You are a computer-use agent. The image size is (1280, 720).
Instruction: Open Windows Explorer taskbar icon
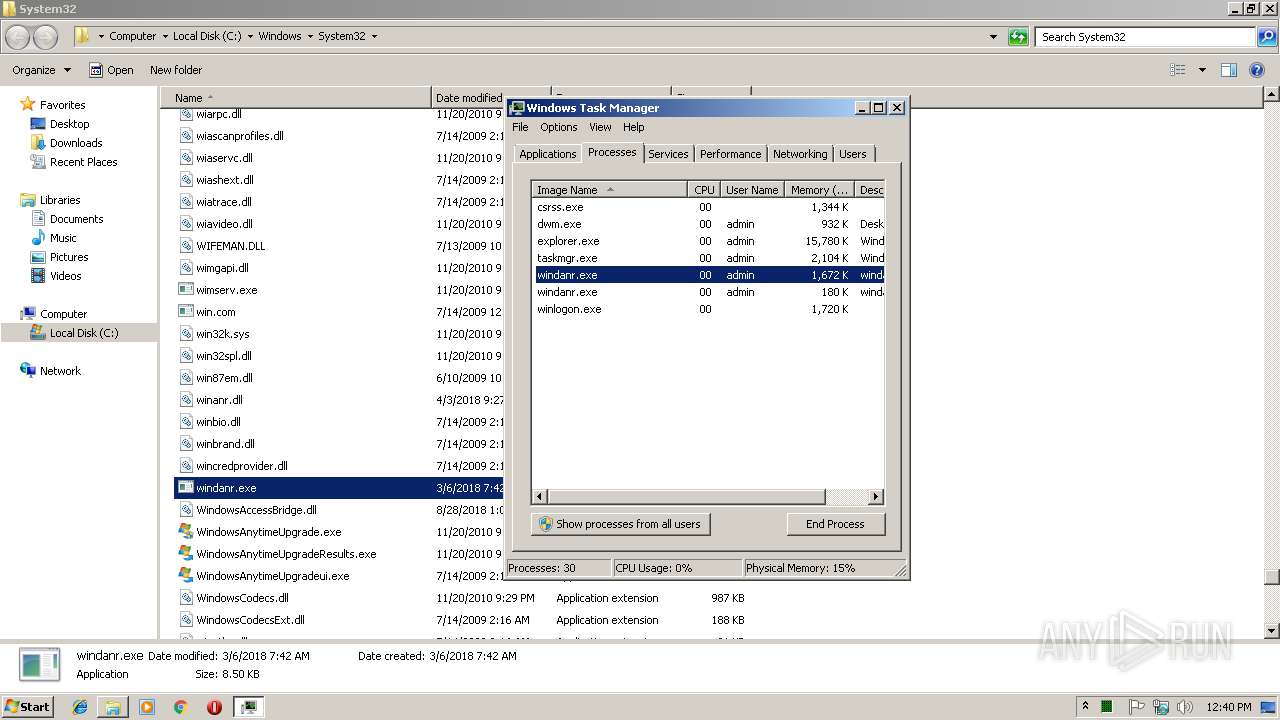(x=113, y=707)
